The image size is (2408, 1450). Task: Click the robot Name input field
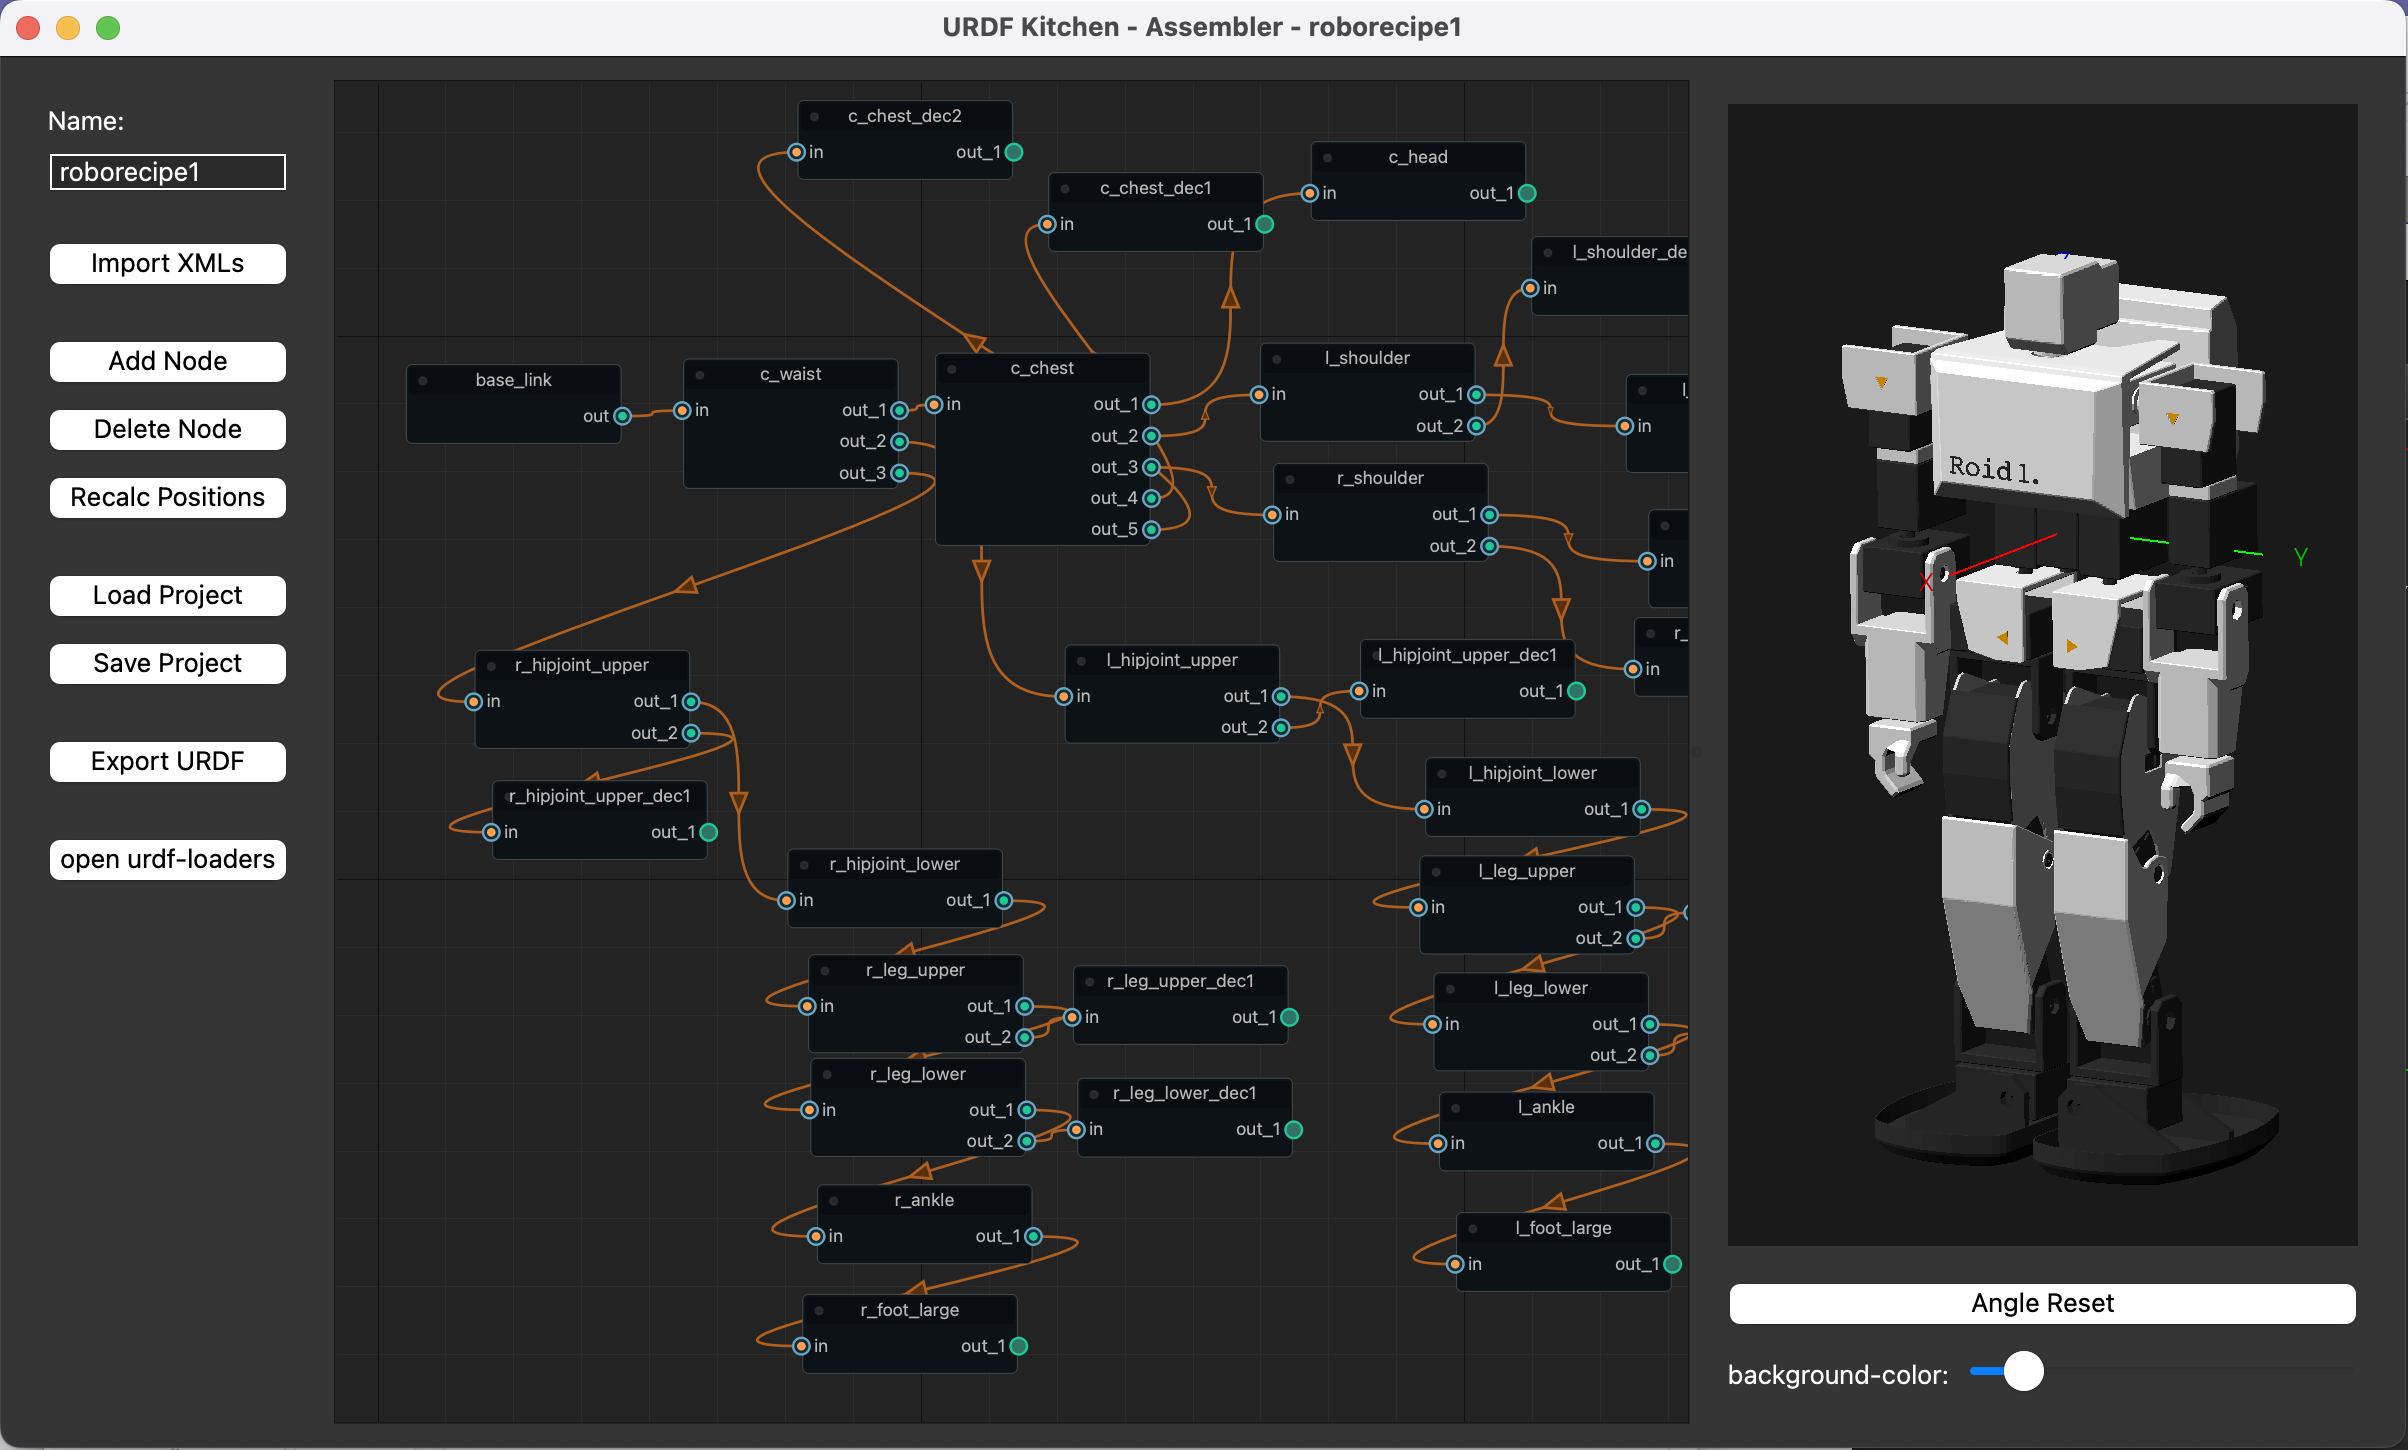168,172
